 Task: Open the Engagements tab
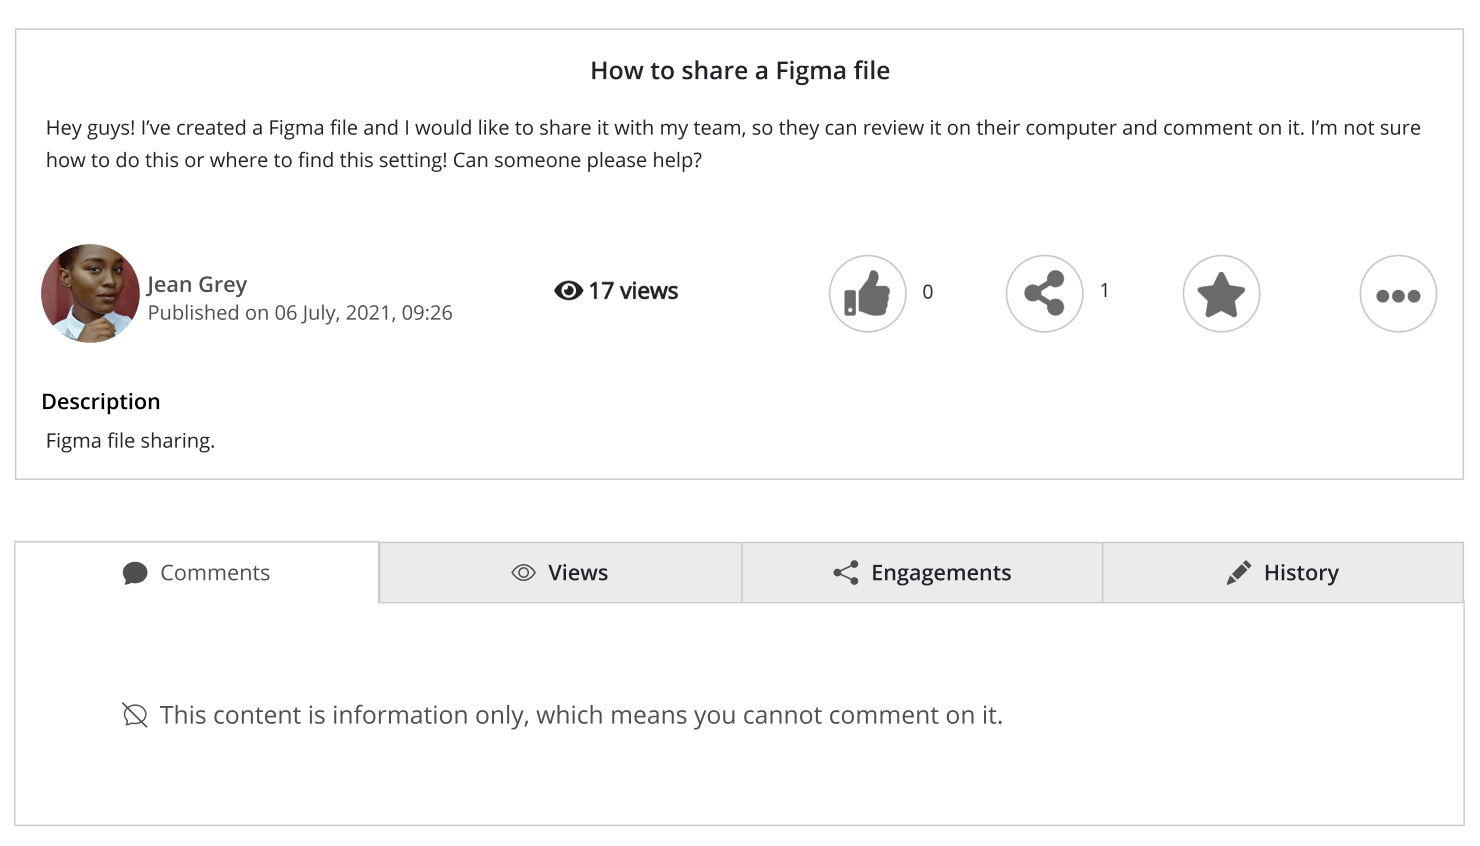point(922,573)
